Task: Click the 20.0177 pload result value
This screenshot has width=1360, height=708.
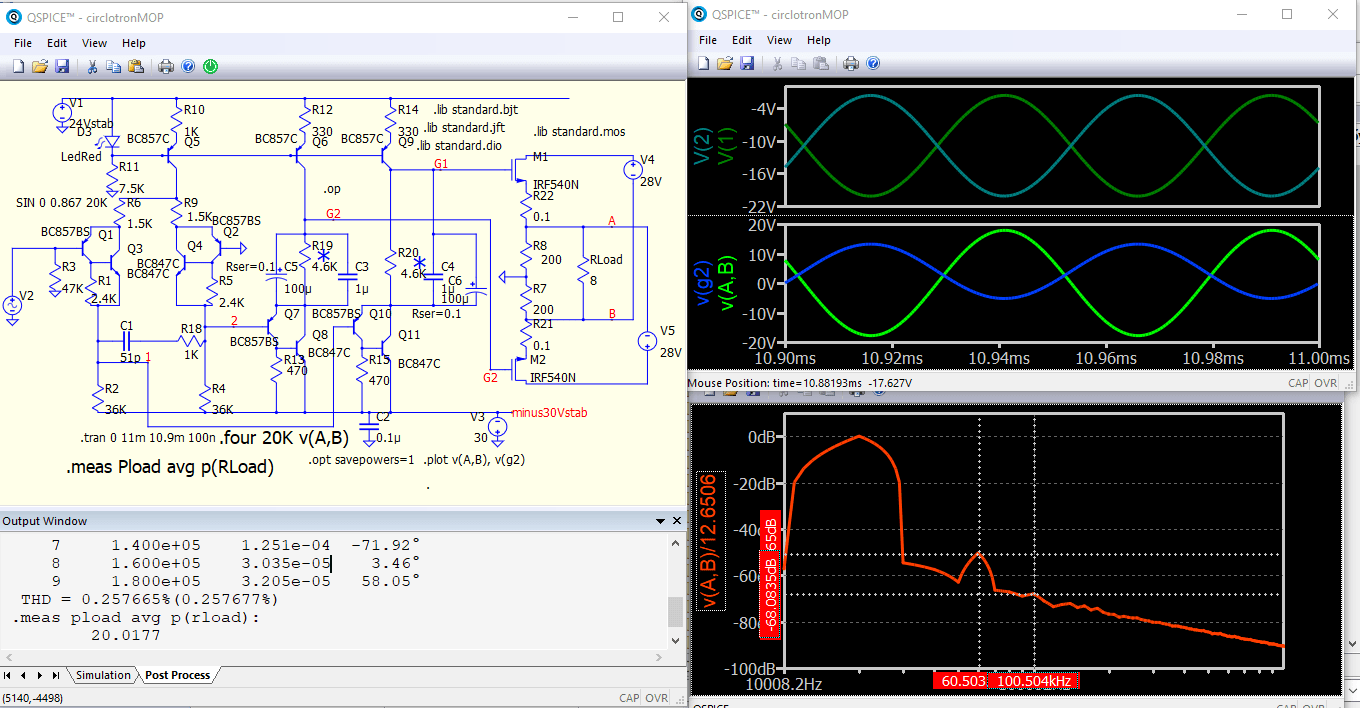Action: (x=125, y=635)
